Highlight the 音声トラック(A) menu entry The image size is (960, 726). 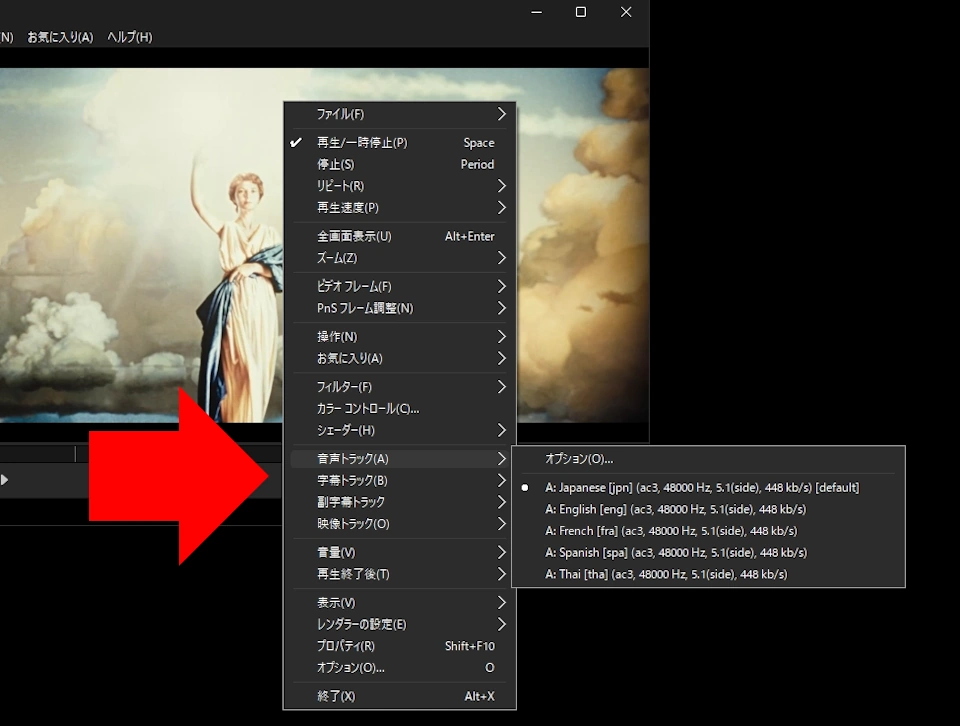pos(400,459)
